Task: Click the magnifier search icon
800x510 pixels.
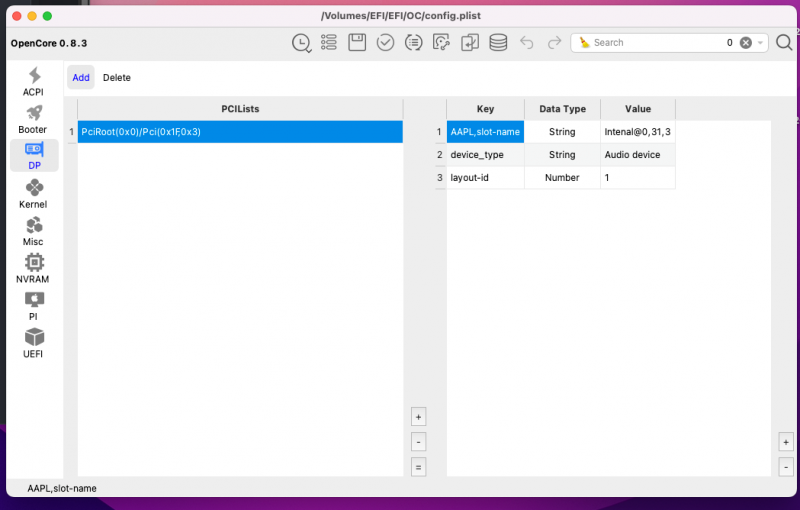Action: coord(784,42)
